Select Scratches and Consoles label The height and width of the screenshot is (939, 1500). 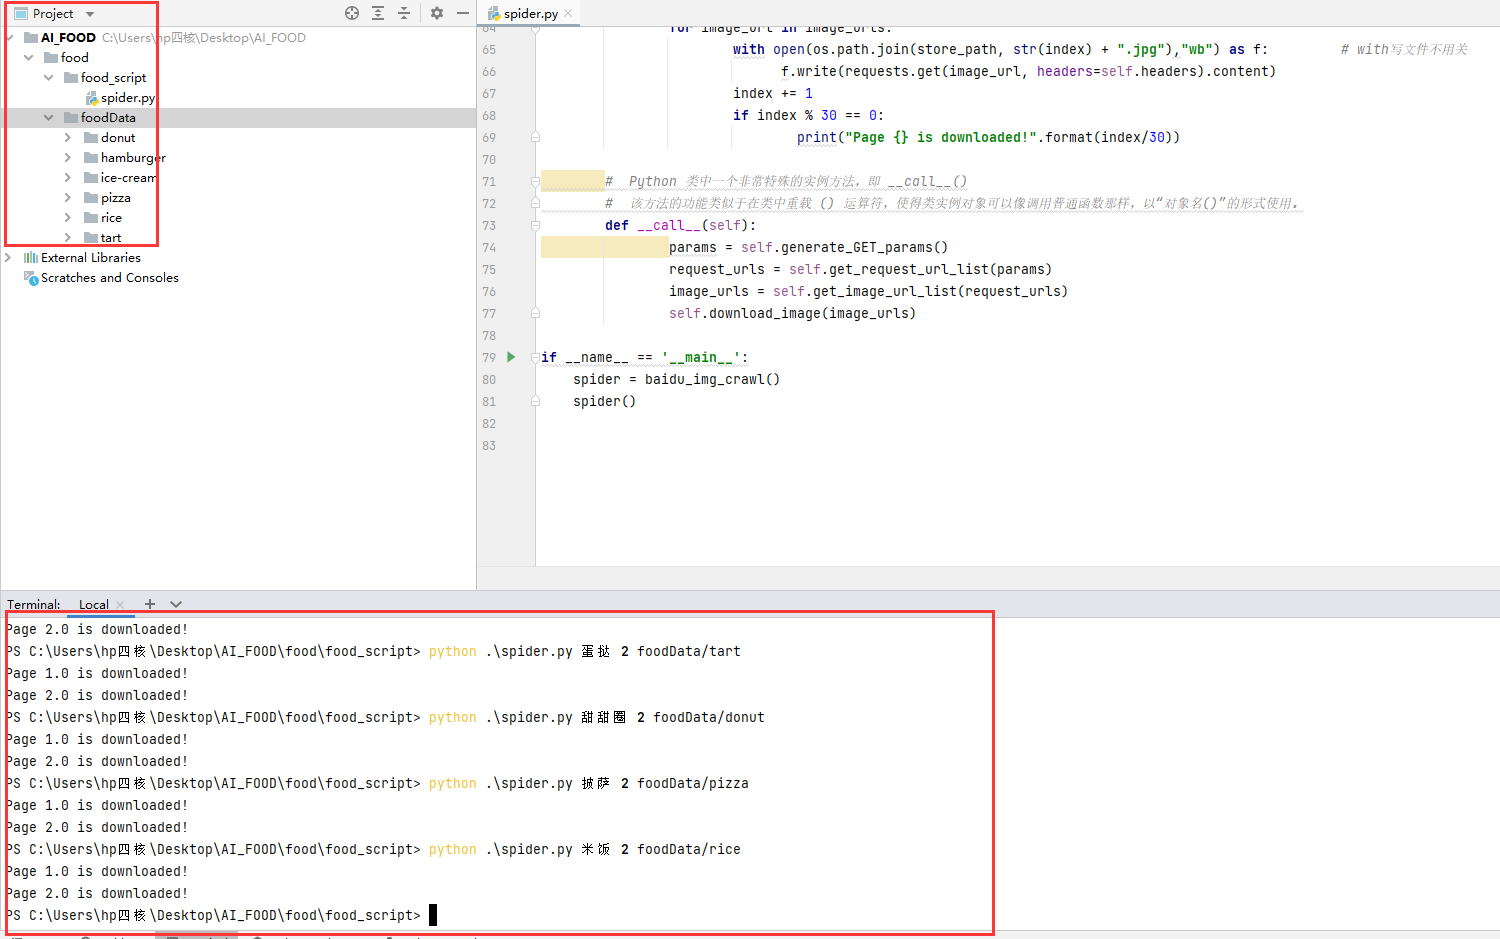[110, 278]
